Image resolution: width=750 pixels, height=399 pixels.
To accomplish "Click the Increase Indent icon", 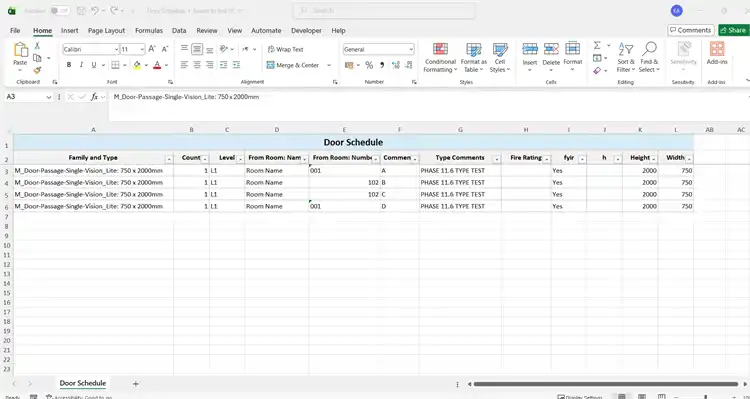I will point(236,65).
